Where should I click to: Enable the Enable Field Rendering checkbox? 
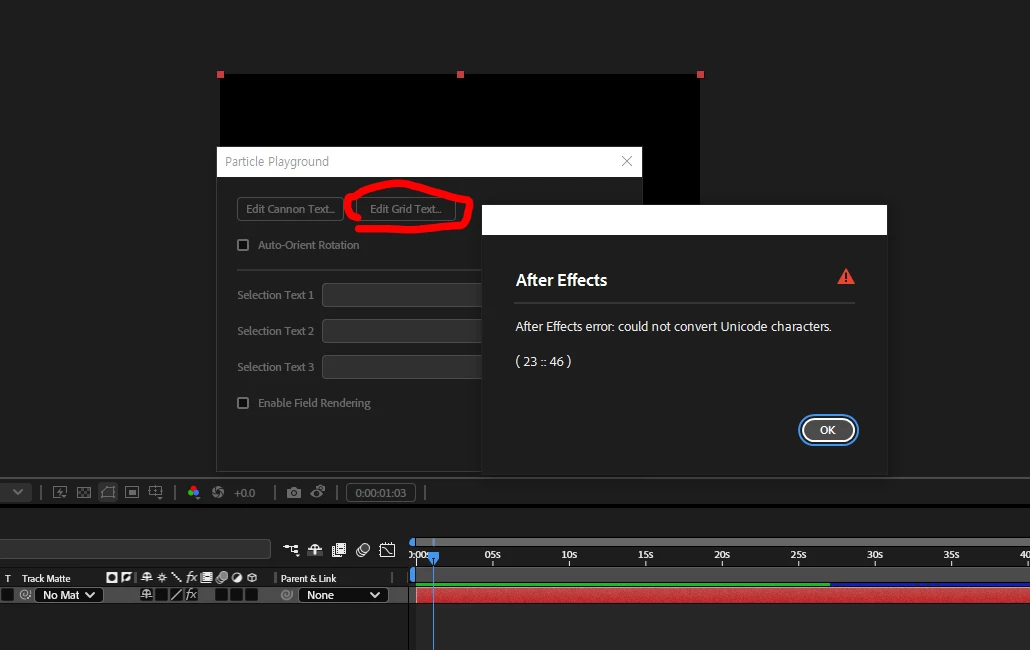[243, 403]
